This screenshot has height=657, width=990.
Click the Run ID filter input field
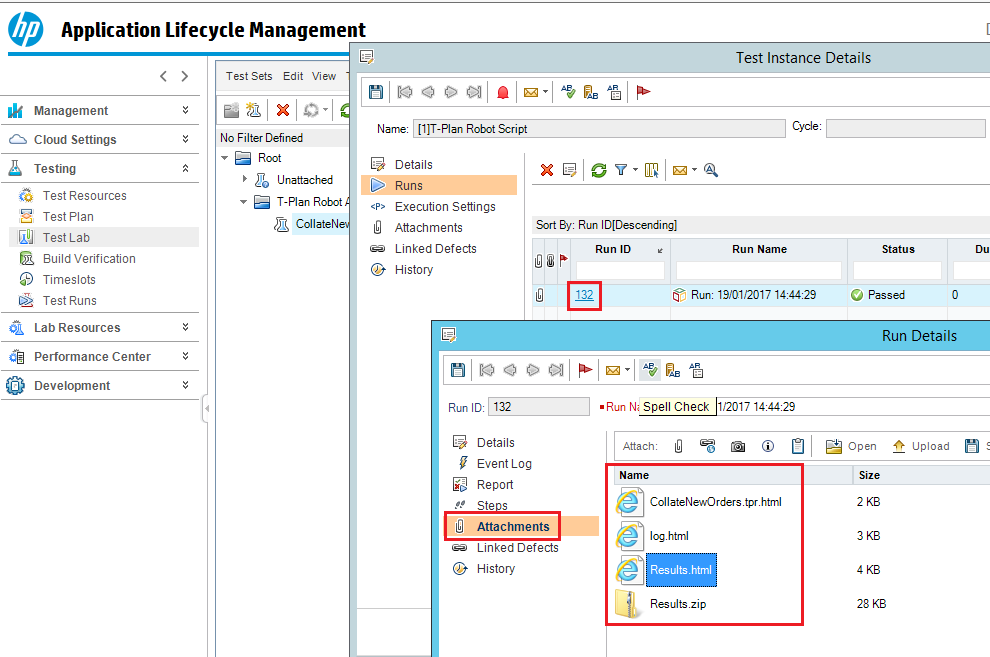click(620, 271)
